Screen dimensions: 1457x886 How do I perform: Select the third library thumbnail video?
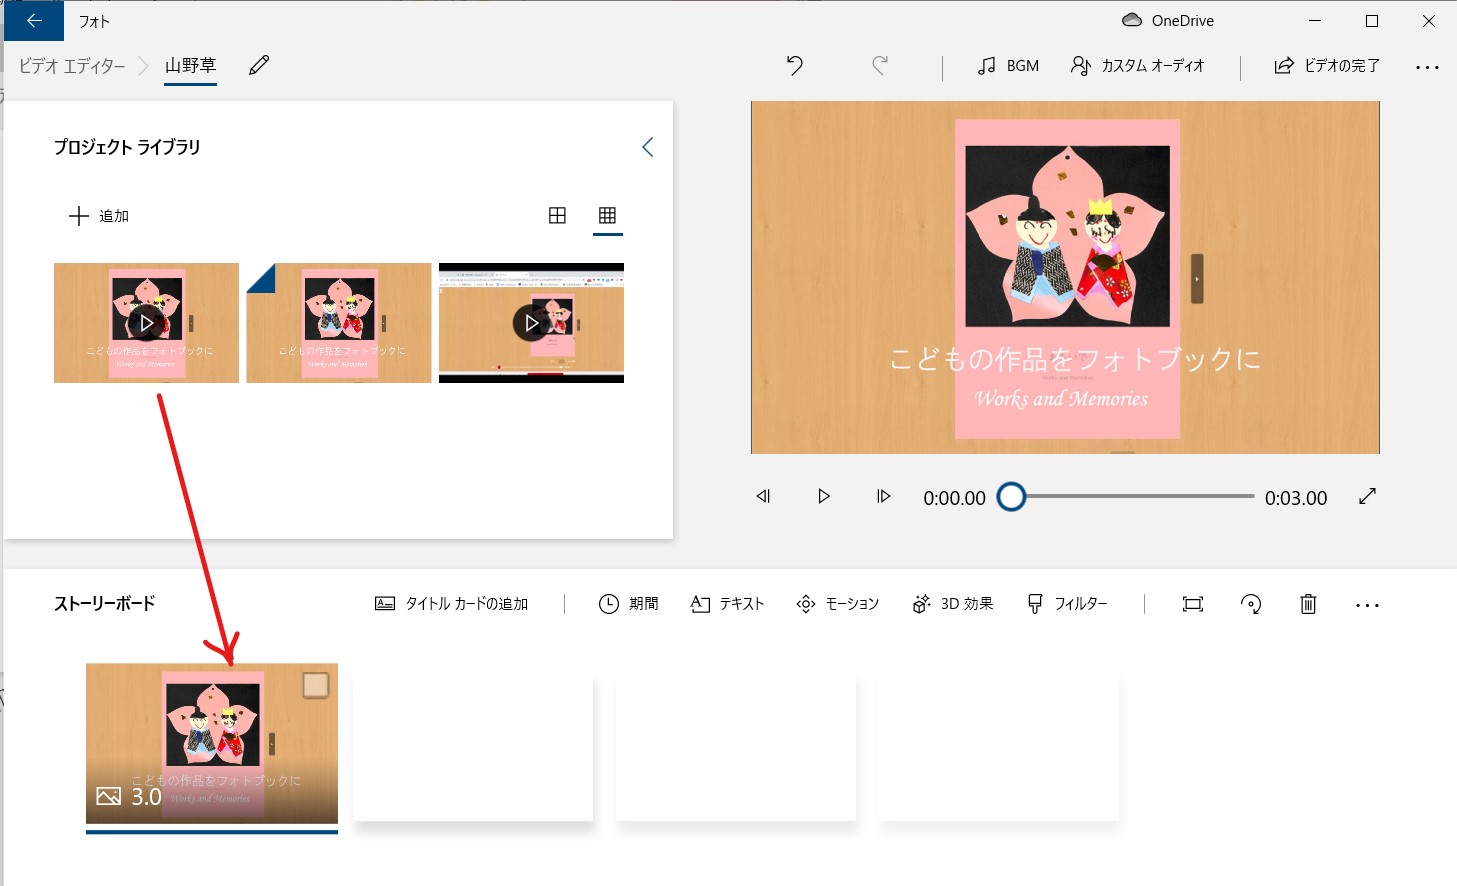tap(531, 323)
